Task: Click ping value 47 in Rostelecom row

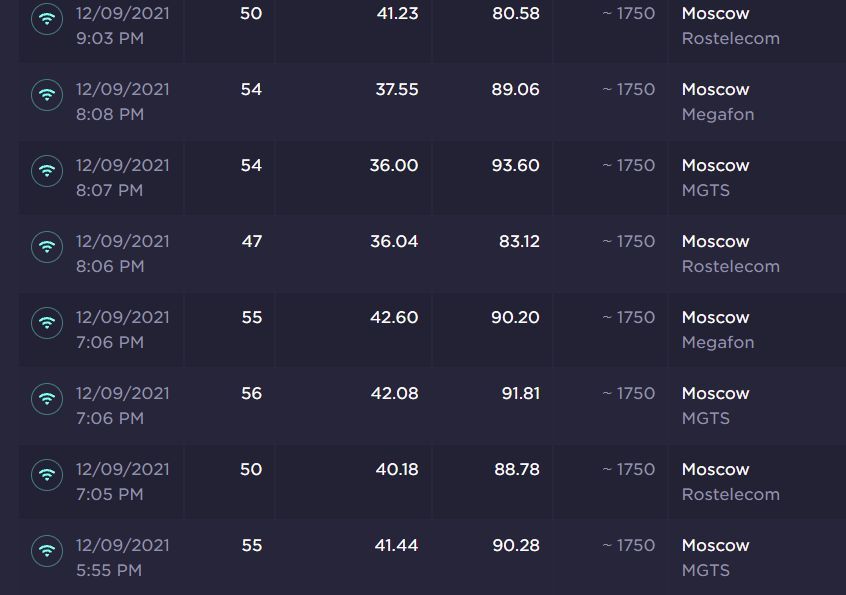Action: [251, 242]
